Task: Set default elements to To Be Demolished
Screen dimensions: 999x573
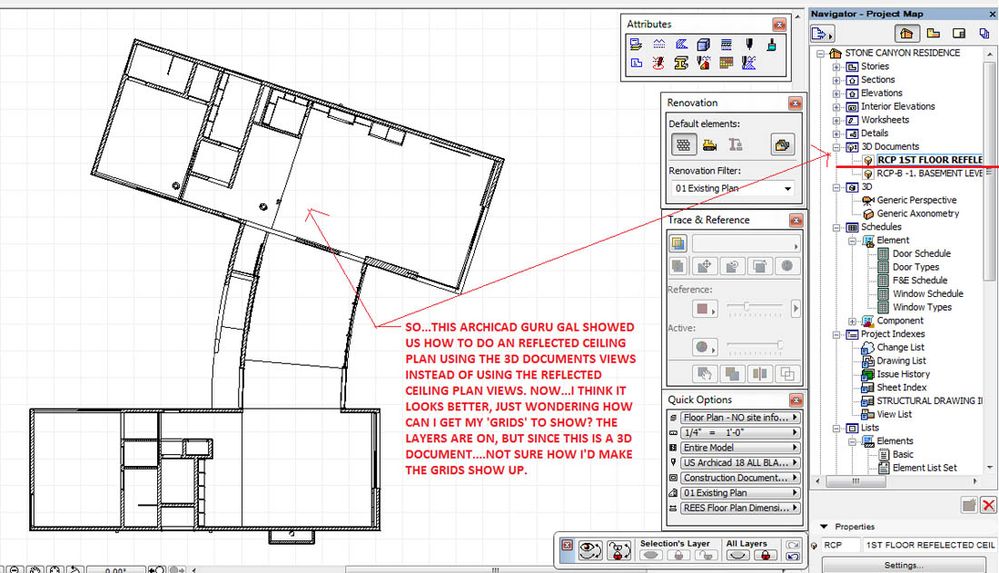Action: tap(709, 145)
